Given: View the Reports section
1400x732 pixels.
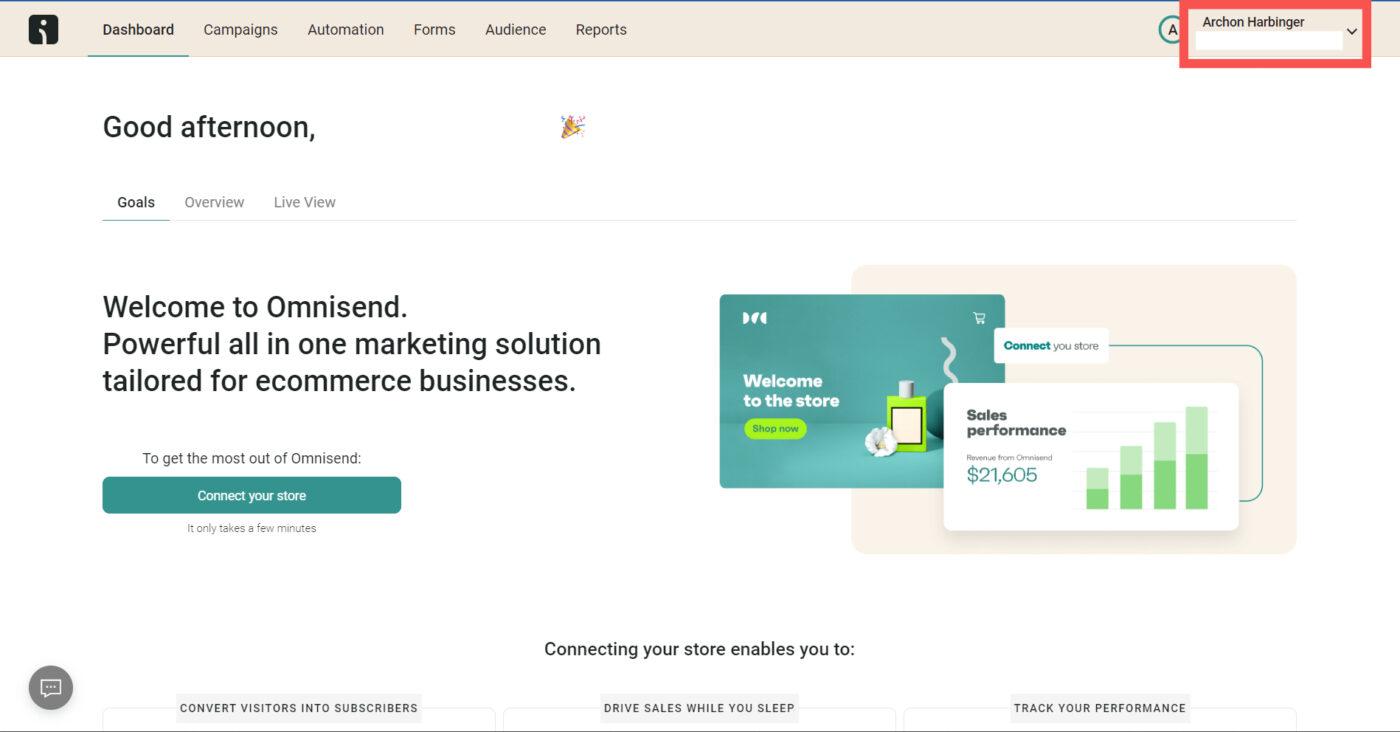Looking at the screenshot, I should tap(601, 30).
